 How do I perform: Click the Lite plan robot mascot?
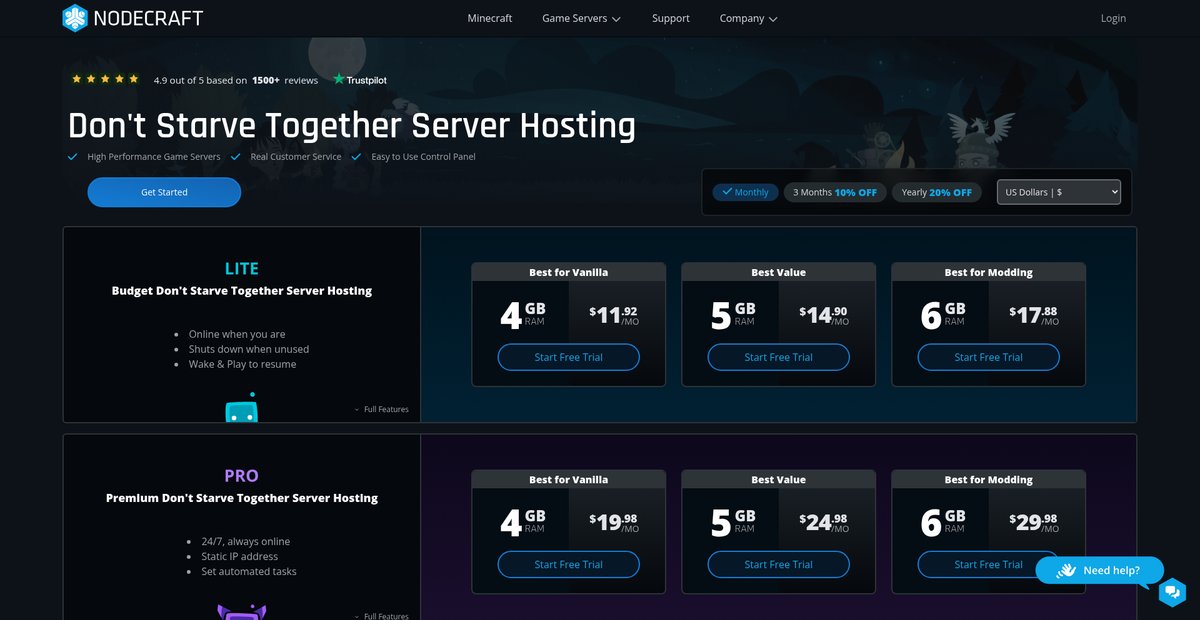tap(241, 407)
